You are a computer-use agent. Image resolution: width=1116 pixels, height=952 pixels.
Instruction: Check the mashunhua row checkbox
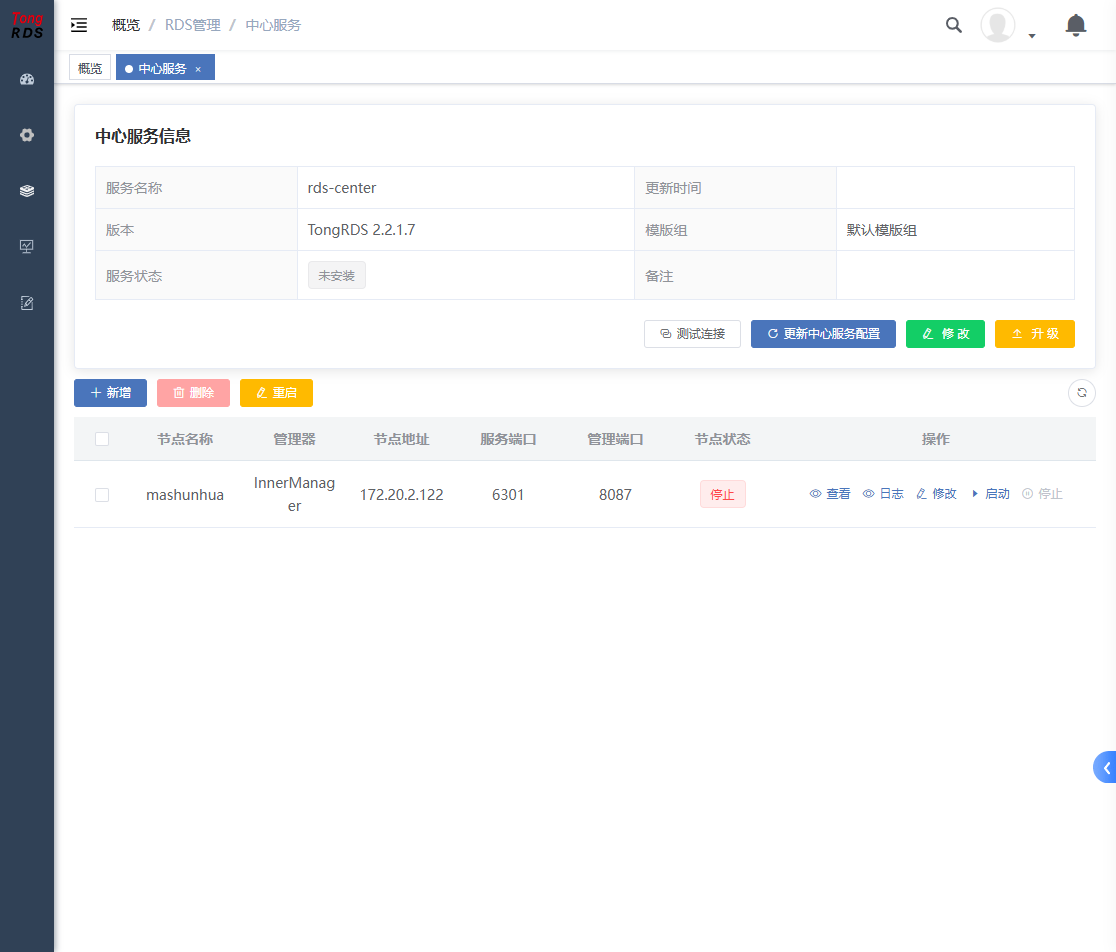click(x=102, y=494)
